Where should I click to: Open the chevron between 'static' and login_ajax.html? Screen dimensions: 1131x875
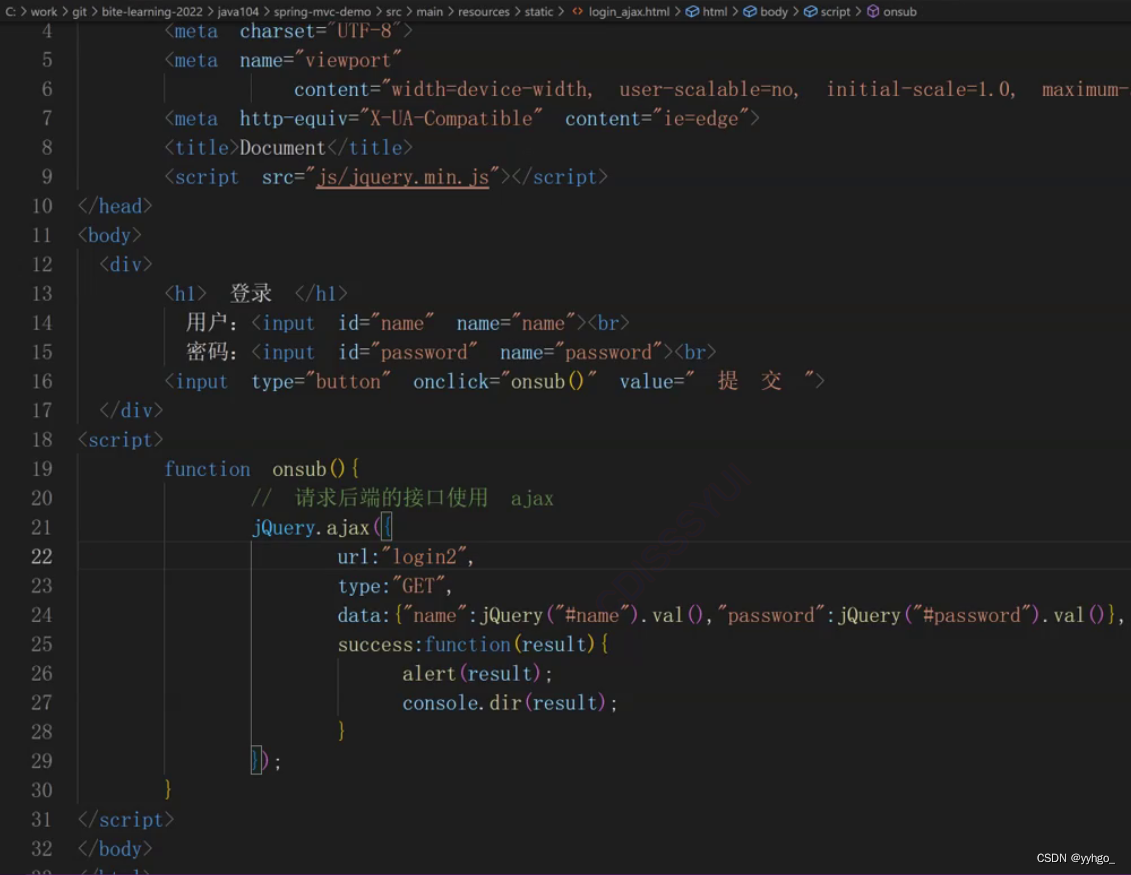click(x=561, y=12)
